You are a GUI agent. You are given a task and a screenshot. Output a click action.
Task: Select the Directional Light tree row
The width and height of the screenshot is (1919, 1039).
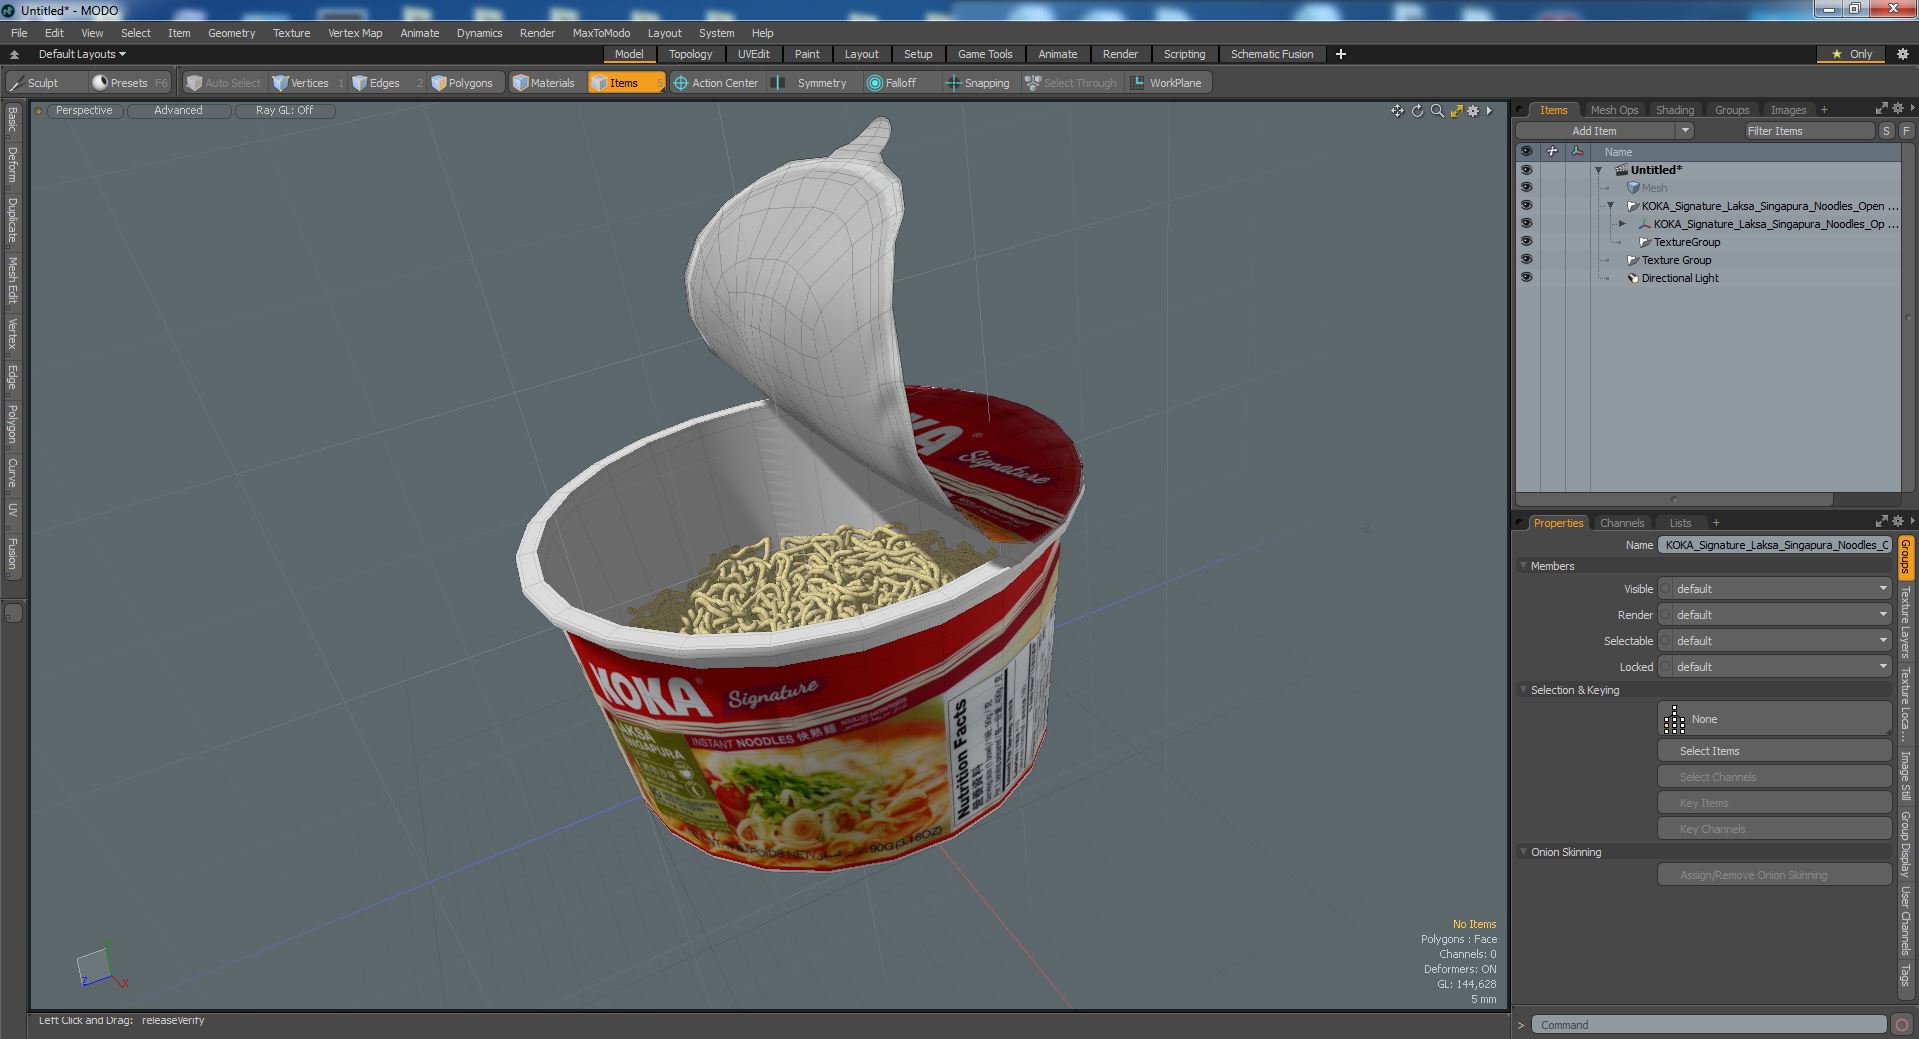(1680, 278)
